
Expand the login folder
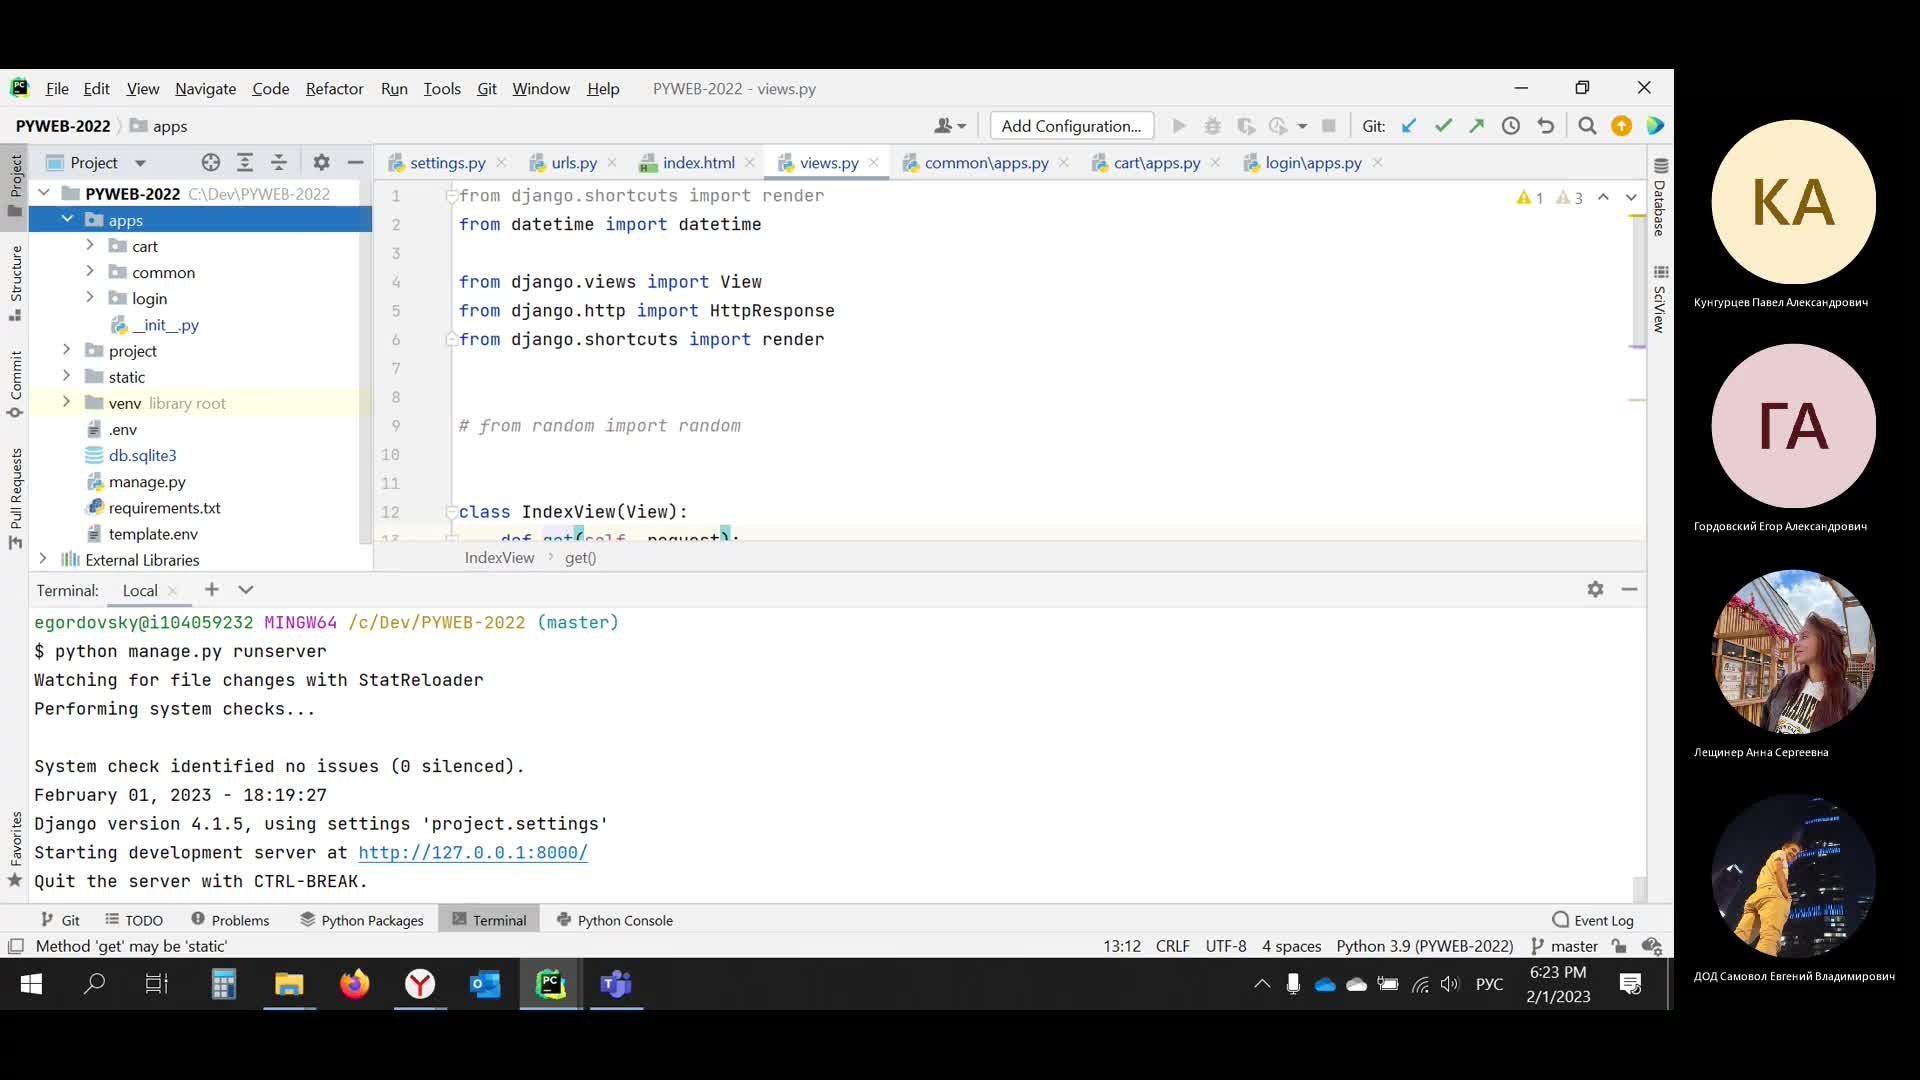pos(90,297)
